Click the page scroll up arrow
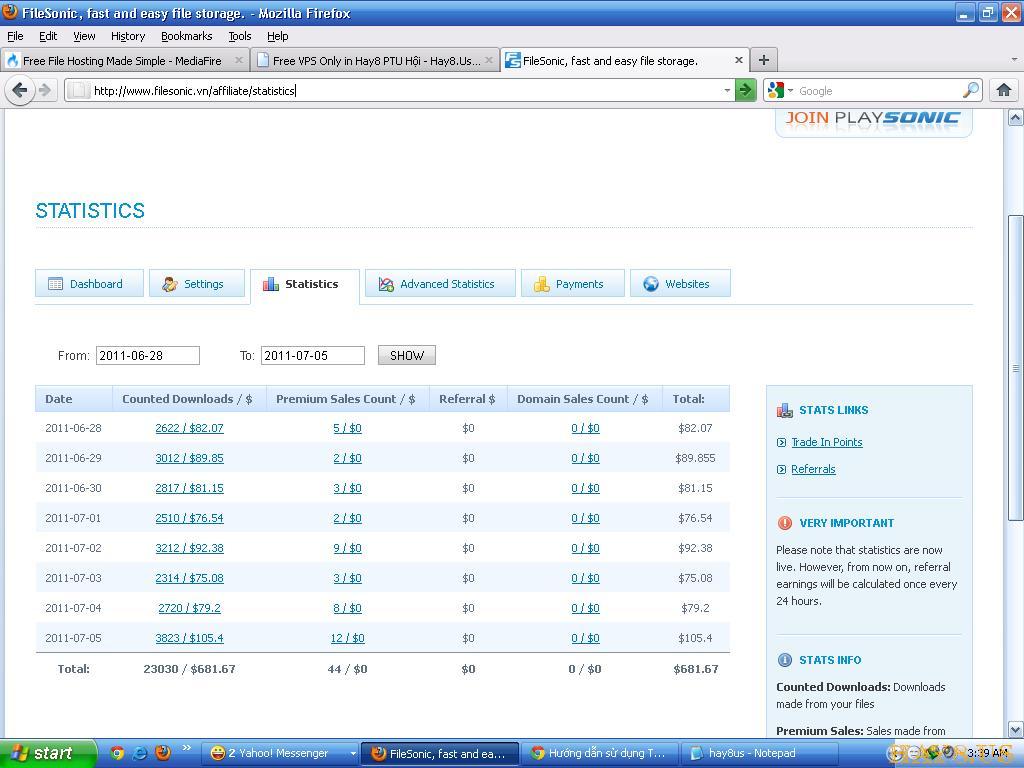Viewport: 1024px width, 768px height. coord(1016,118)
